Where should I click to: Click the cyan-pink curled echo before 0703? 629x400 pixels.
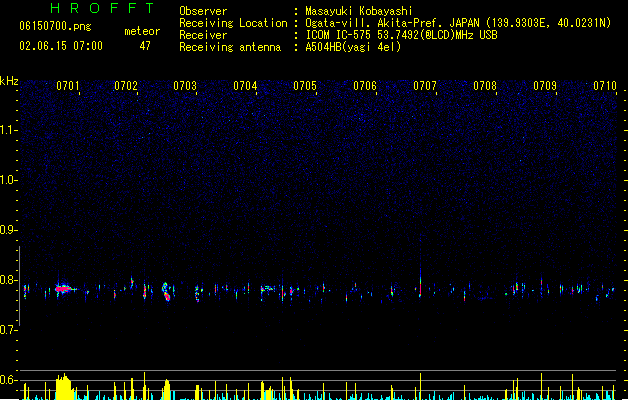pos(166,291)
